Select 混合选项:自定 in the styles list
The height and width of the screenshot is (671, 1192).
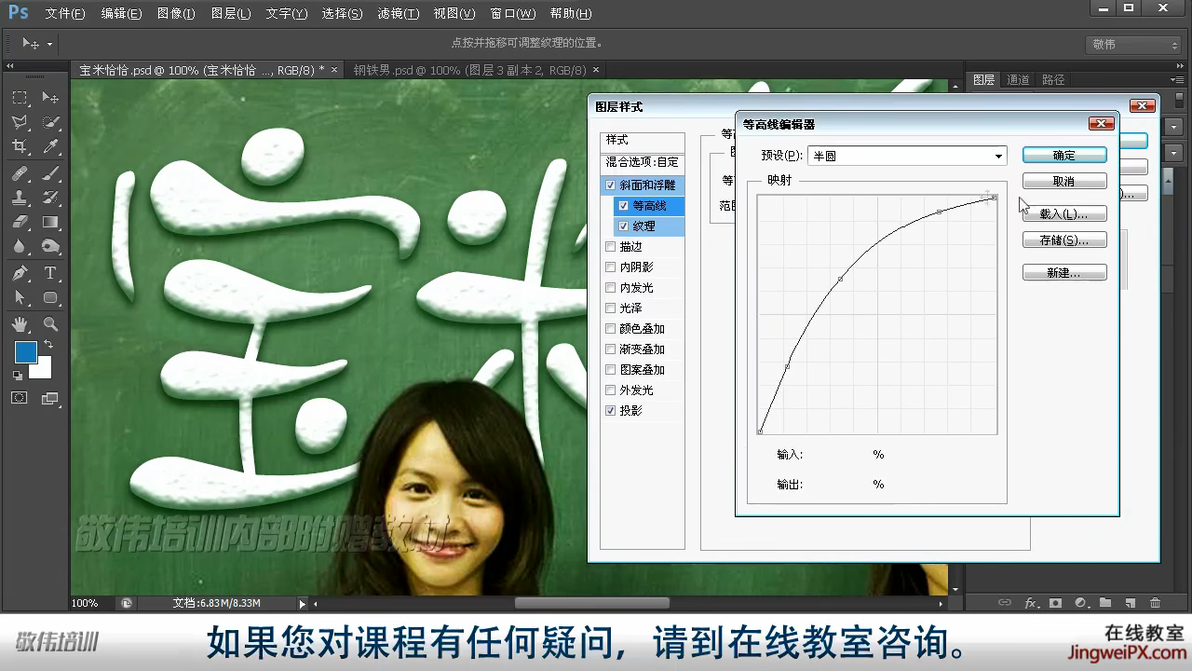tap(642, 162)
